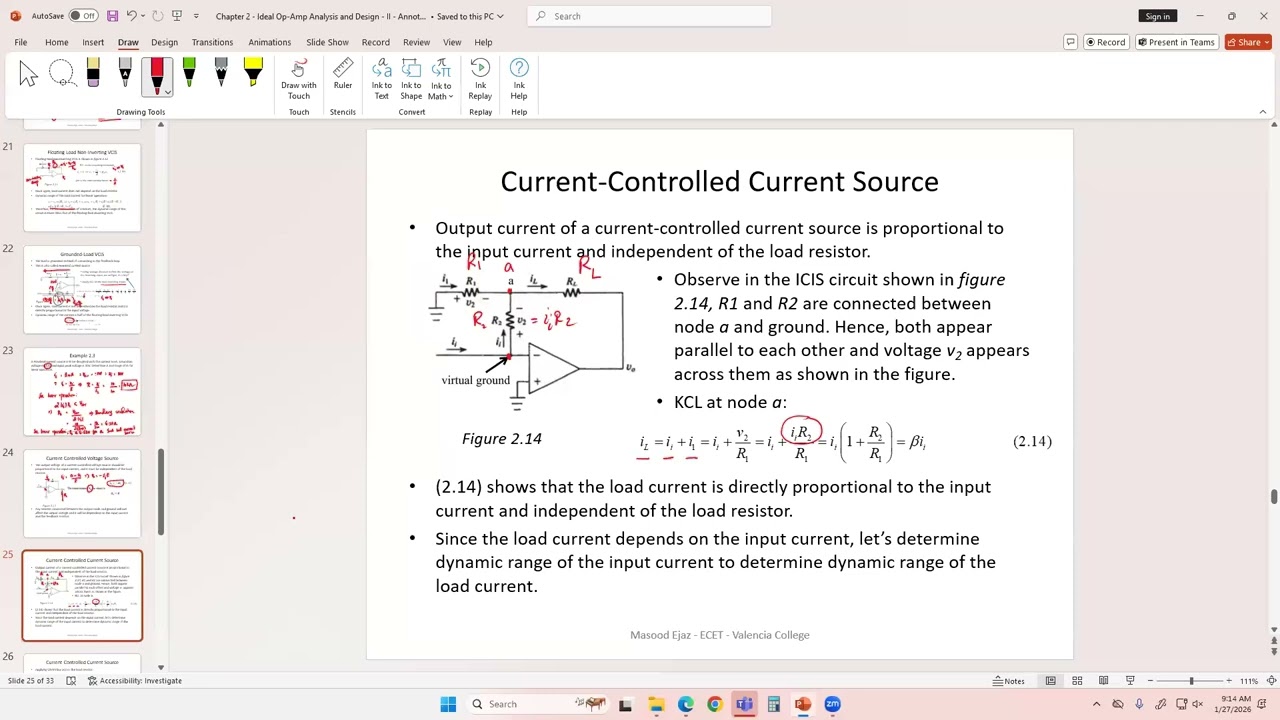Click the spell check status icon
Image resolution: width=1280 pixels, height=720 pixels.
[x=71, y=681]
